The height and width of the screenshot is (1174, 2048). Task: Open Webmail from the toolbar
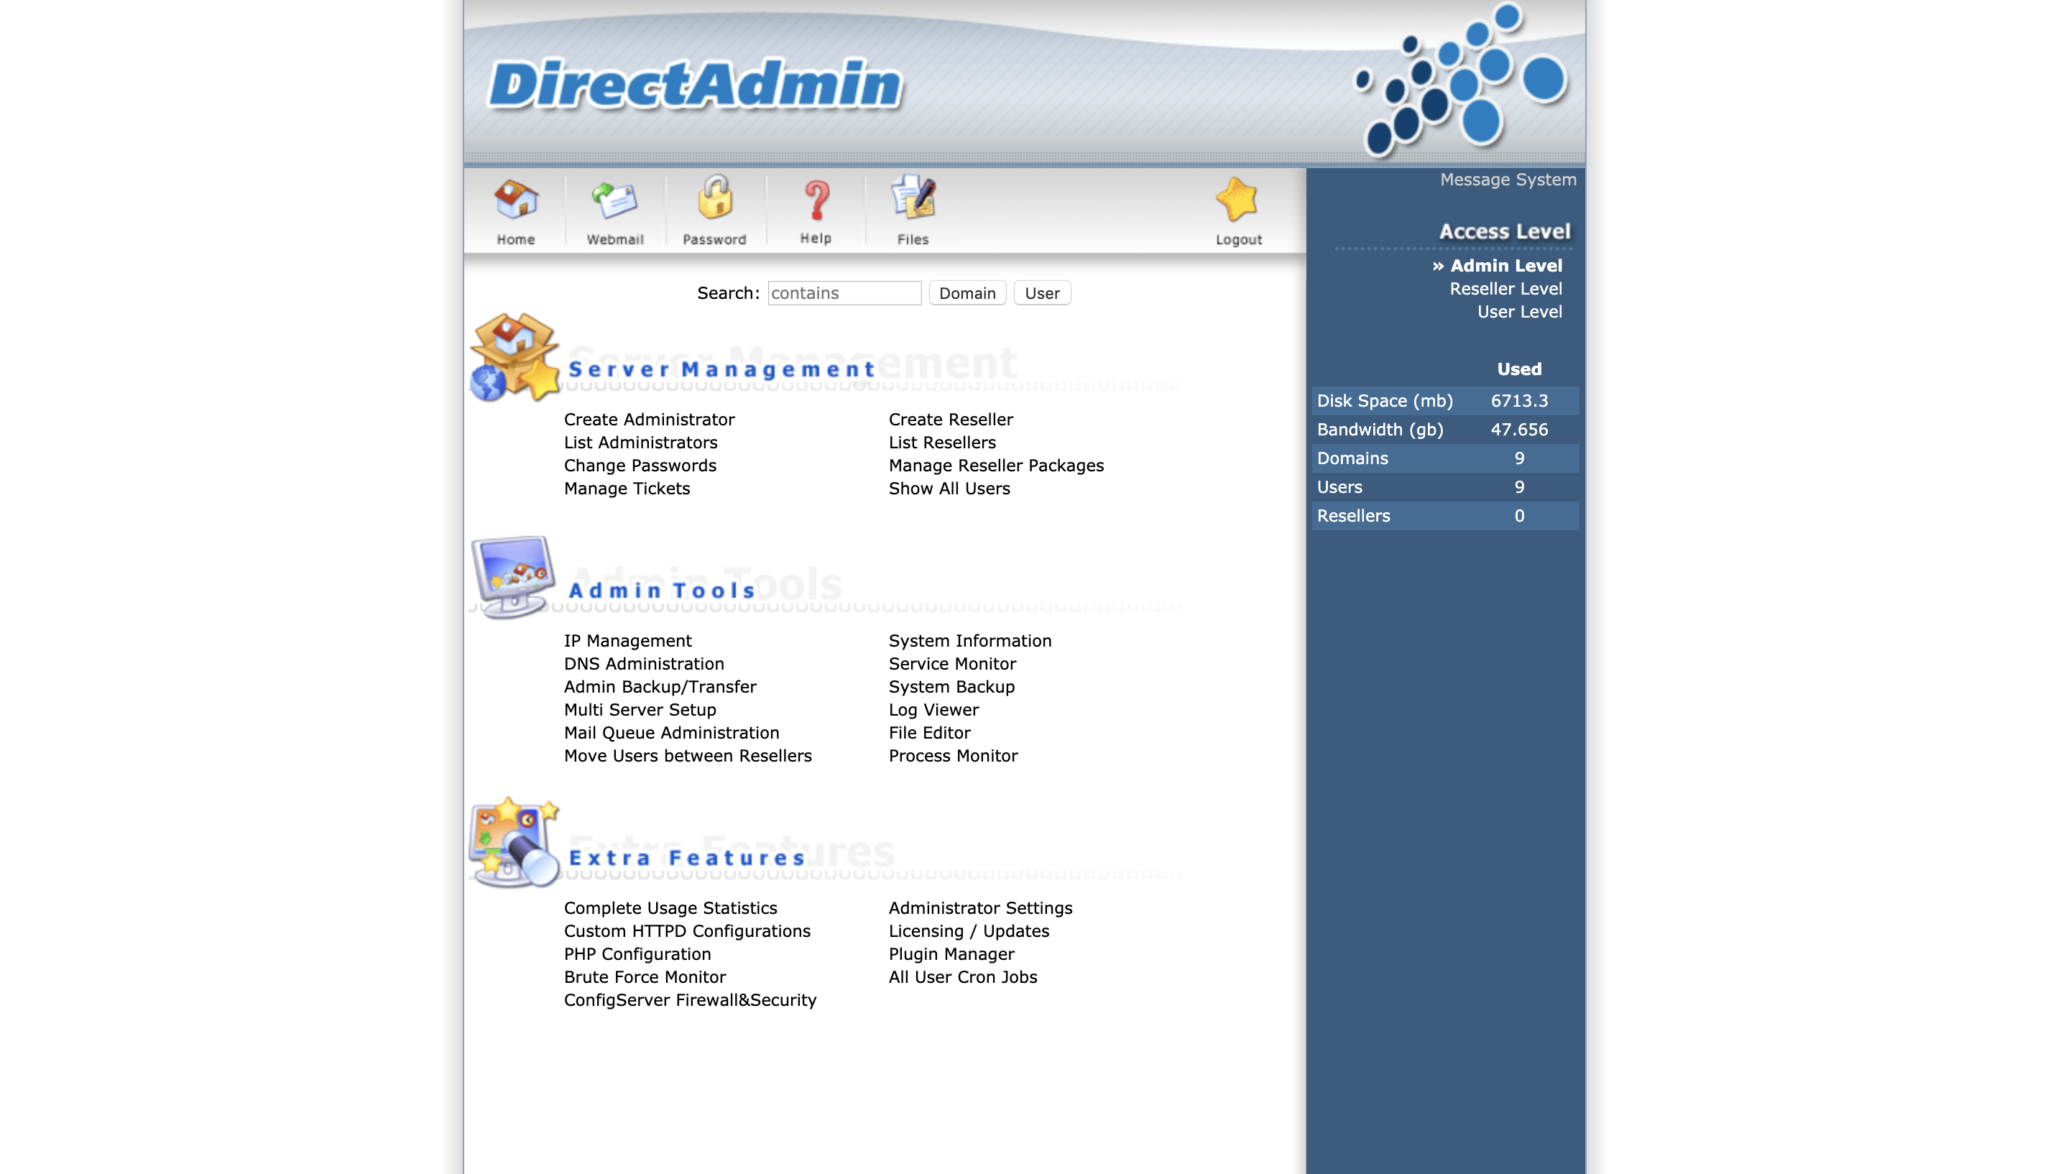613,200
